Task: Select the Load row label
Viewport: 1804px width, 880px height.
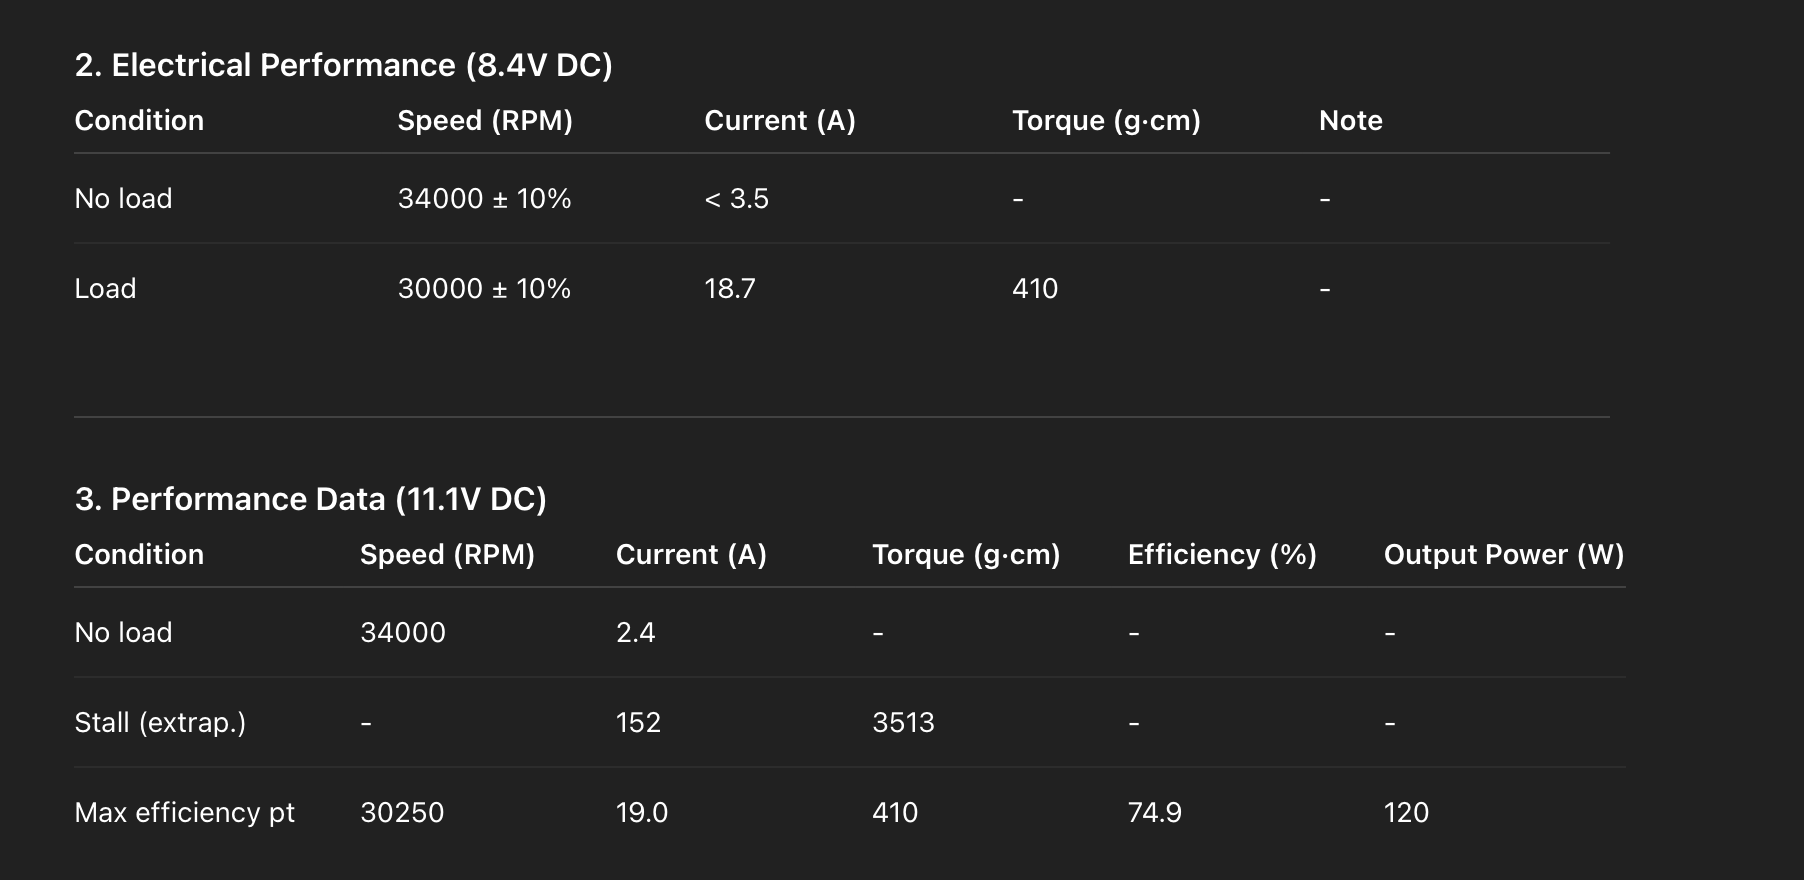Action: click(105, 289)
